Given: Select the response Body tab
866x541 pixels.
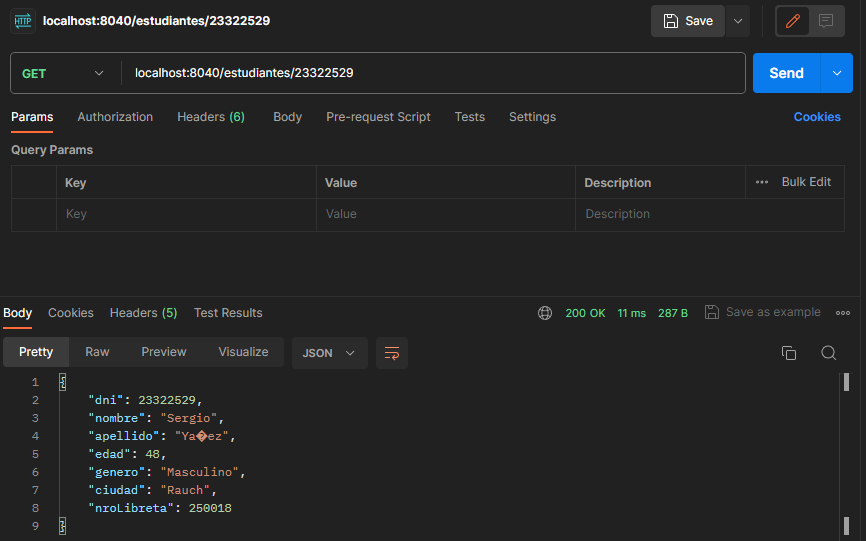Looking at the screenshot, I should click(x=18, y=313).
